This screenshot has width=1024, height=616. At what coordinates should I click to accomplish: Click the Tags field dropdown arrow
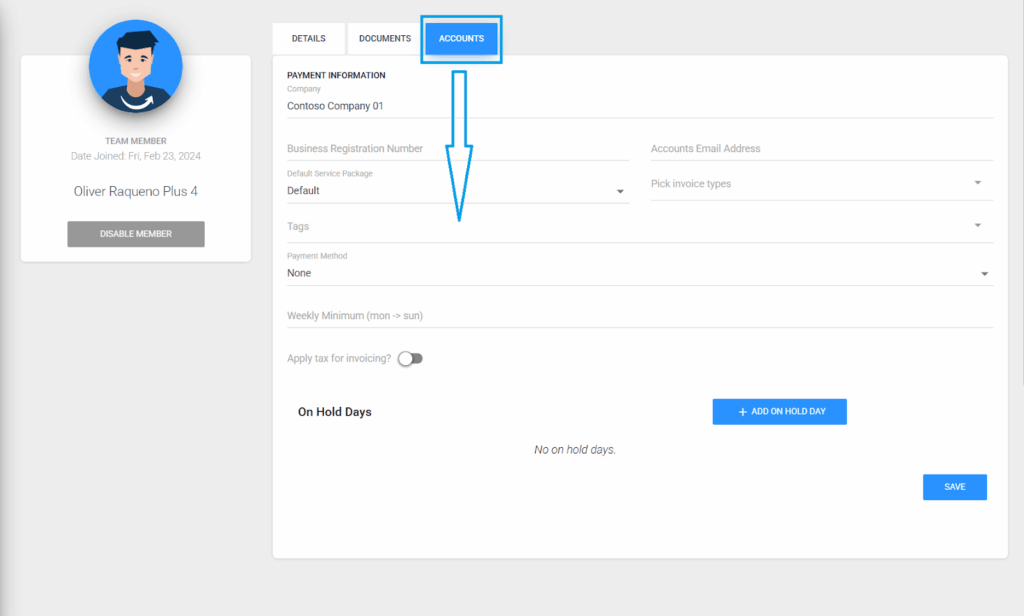click(977, 226)
